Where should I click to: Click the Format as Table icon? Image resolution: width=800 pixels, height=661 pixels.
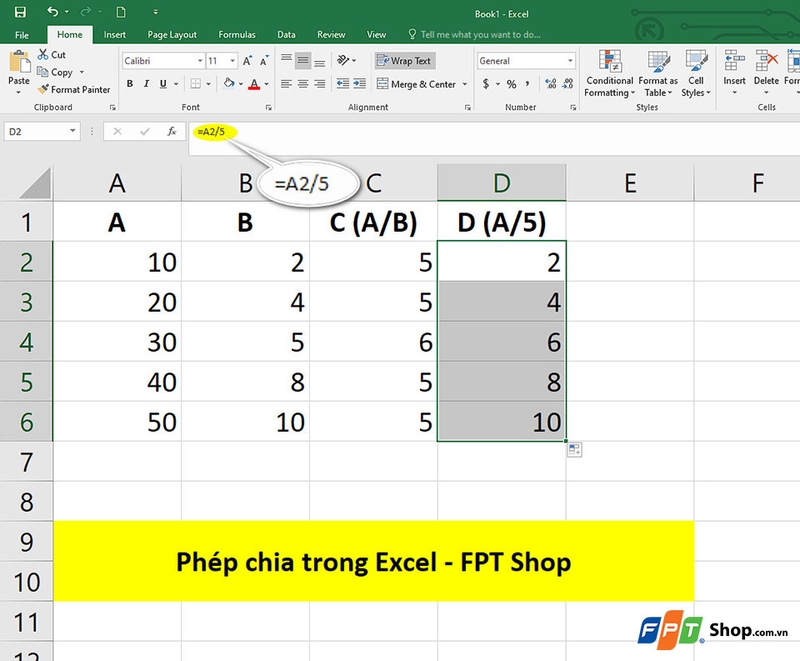pos(657,71)
